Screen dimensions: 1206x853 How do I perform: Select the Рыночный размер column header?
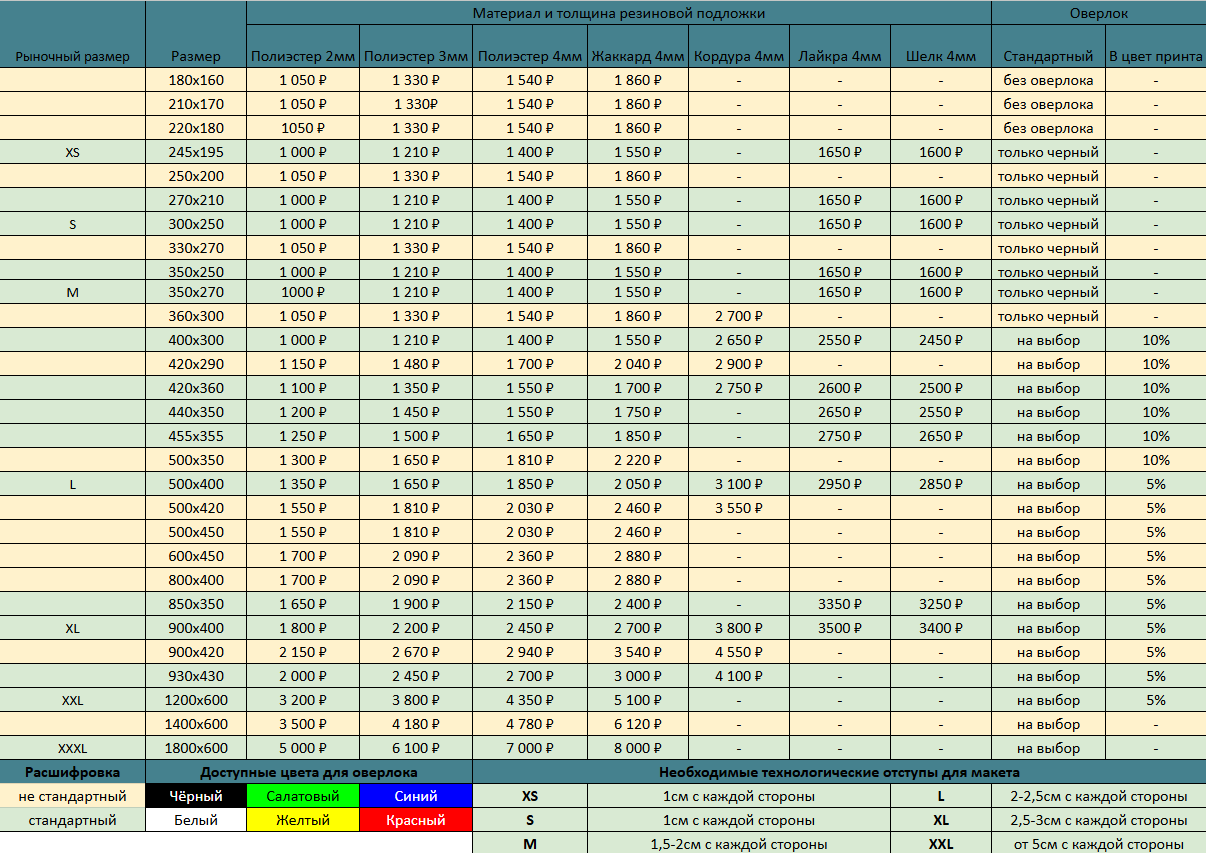72,56
